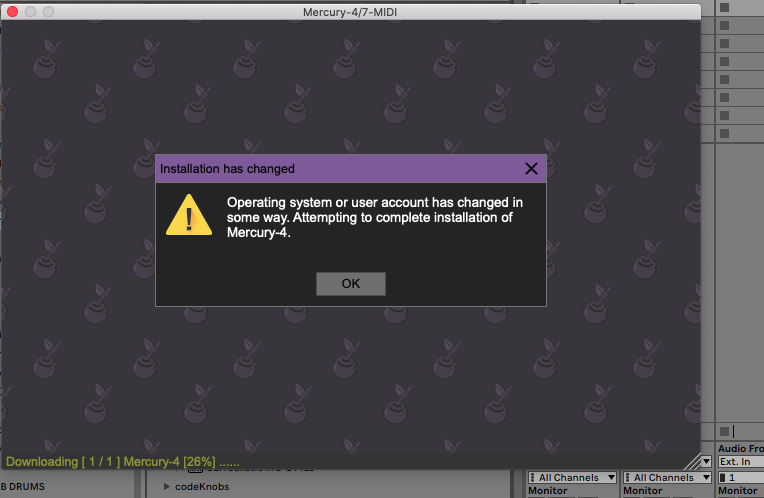This screenshot has width=764, height=498.
Task: Click the 'Audio From' label in Ableton
Action: point(741,448)
